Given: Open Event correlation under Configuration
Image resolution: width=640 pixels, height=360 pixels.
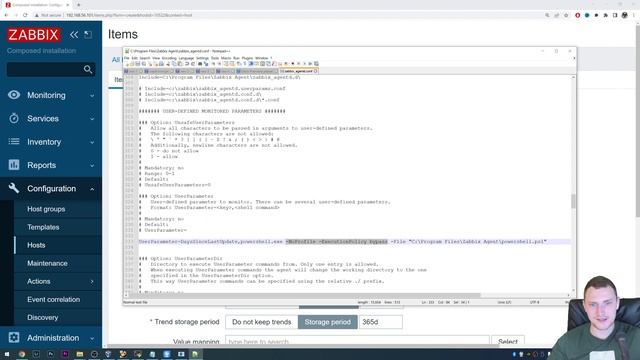Looking at the screenshot, I should (x=53, y=299).
